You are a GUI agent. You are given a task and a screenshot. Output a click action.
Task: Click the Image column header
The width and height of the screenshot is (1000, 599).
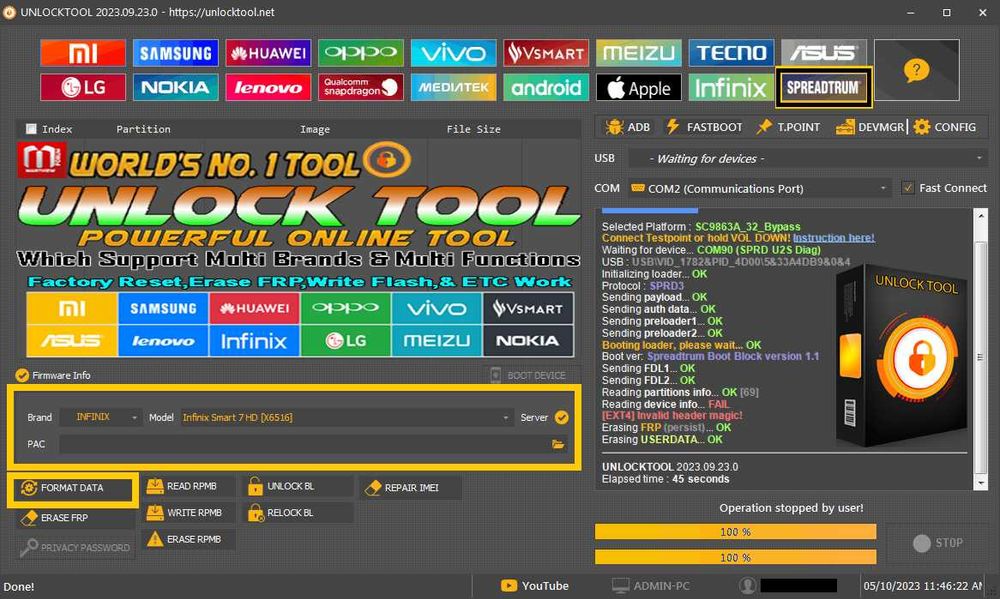click(x=315, y=129)
